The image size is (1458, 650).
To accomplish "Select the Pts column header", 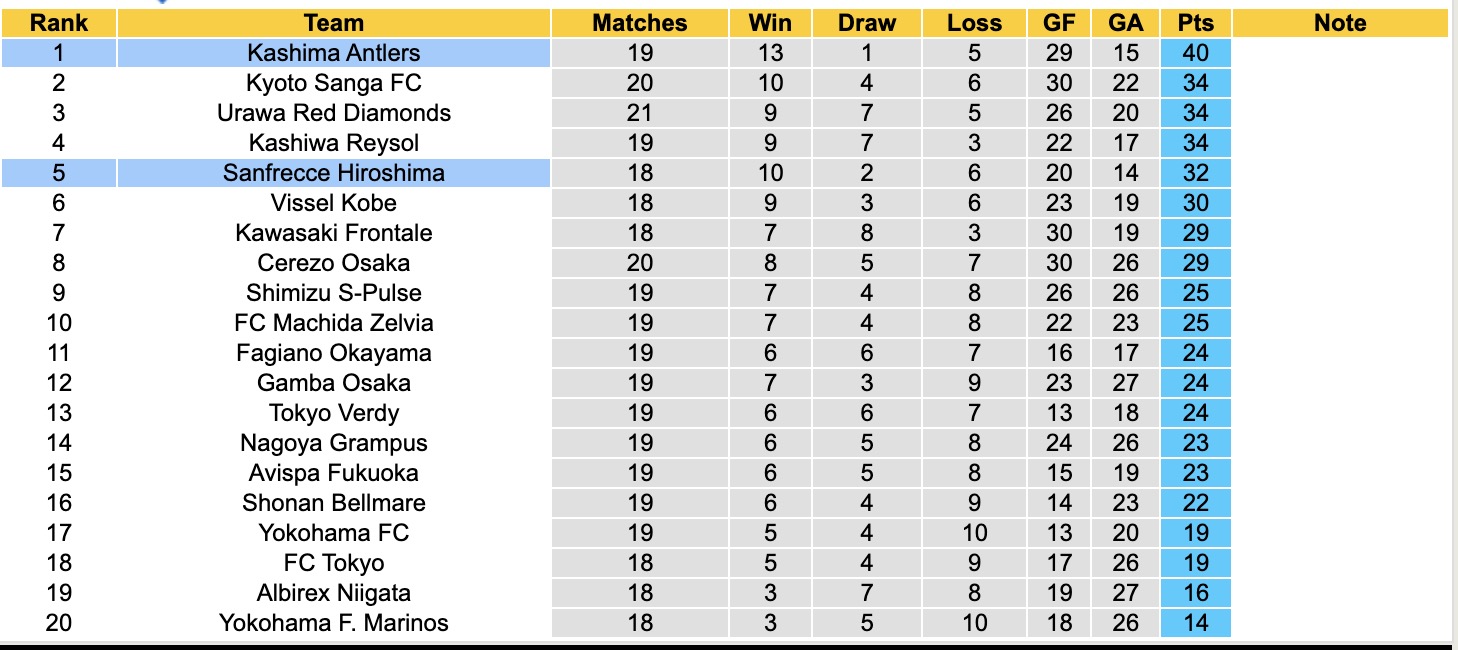I will (x=1195, y=23).
